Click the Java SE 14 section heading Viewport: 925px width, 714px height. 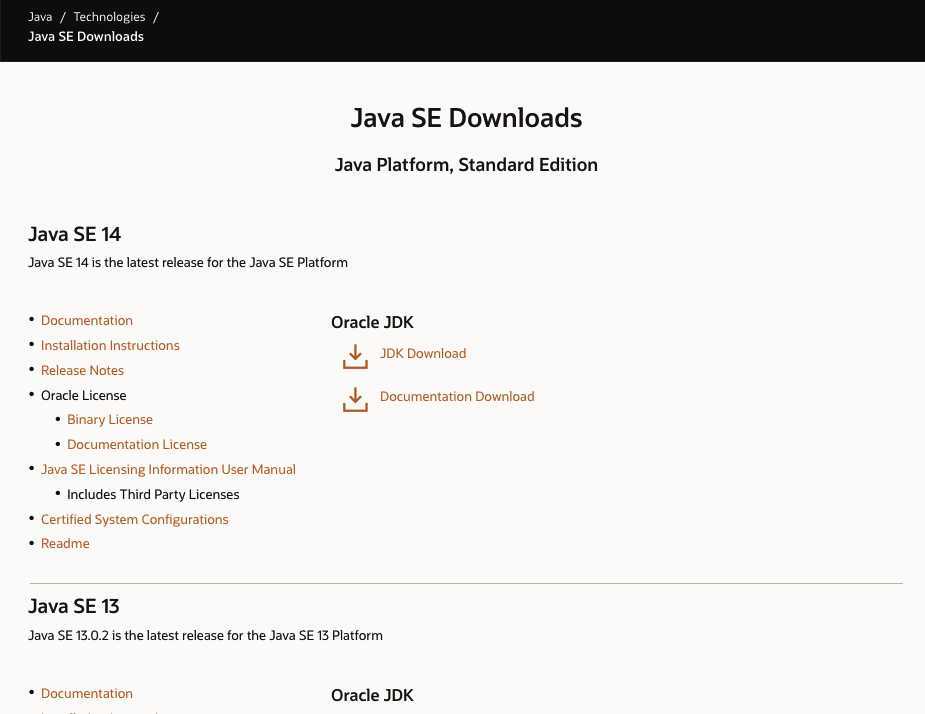pyautogui.click(x=74, y=234)
